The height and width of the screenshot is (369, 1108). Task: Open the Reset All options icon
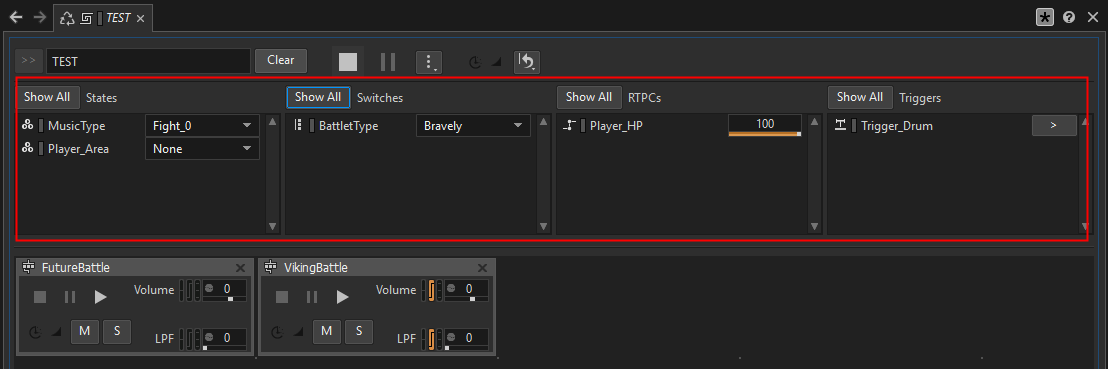point(526,62)
